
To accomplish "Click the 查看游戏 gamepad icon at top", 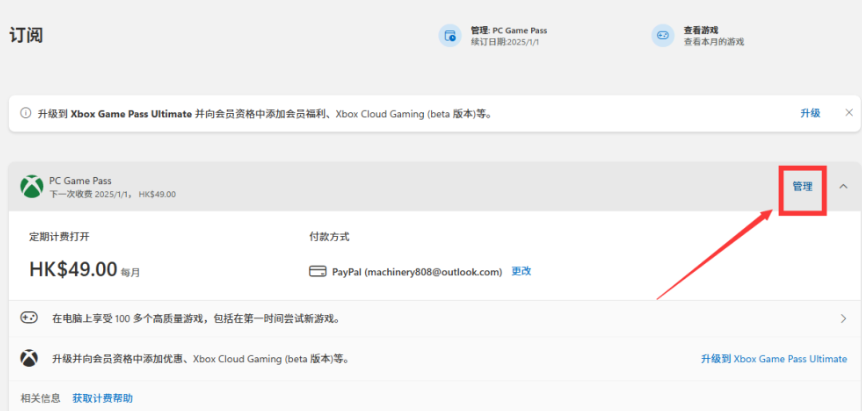I will [x=662, y=36].
